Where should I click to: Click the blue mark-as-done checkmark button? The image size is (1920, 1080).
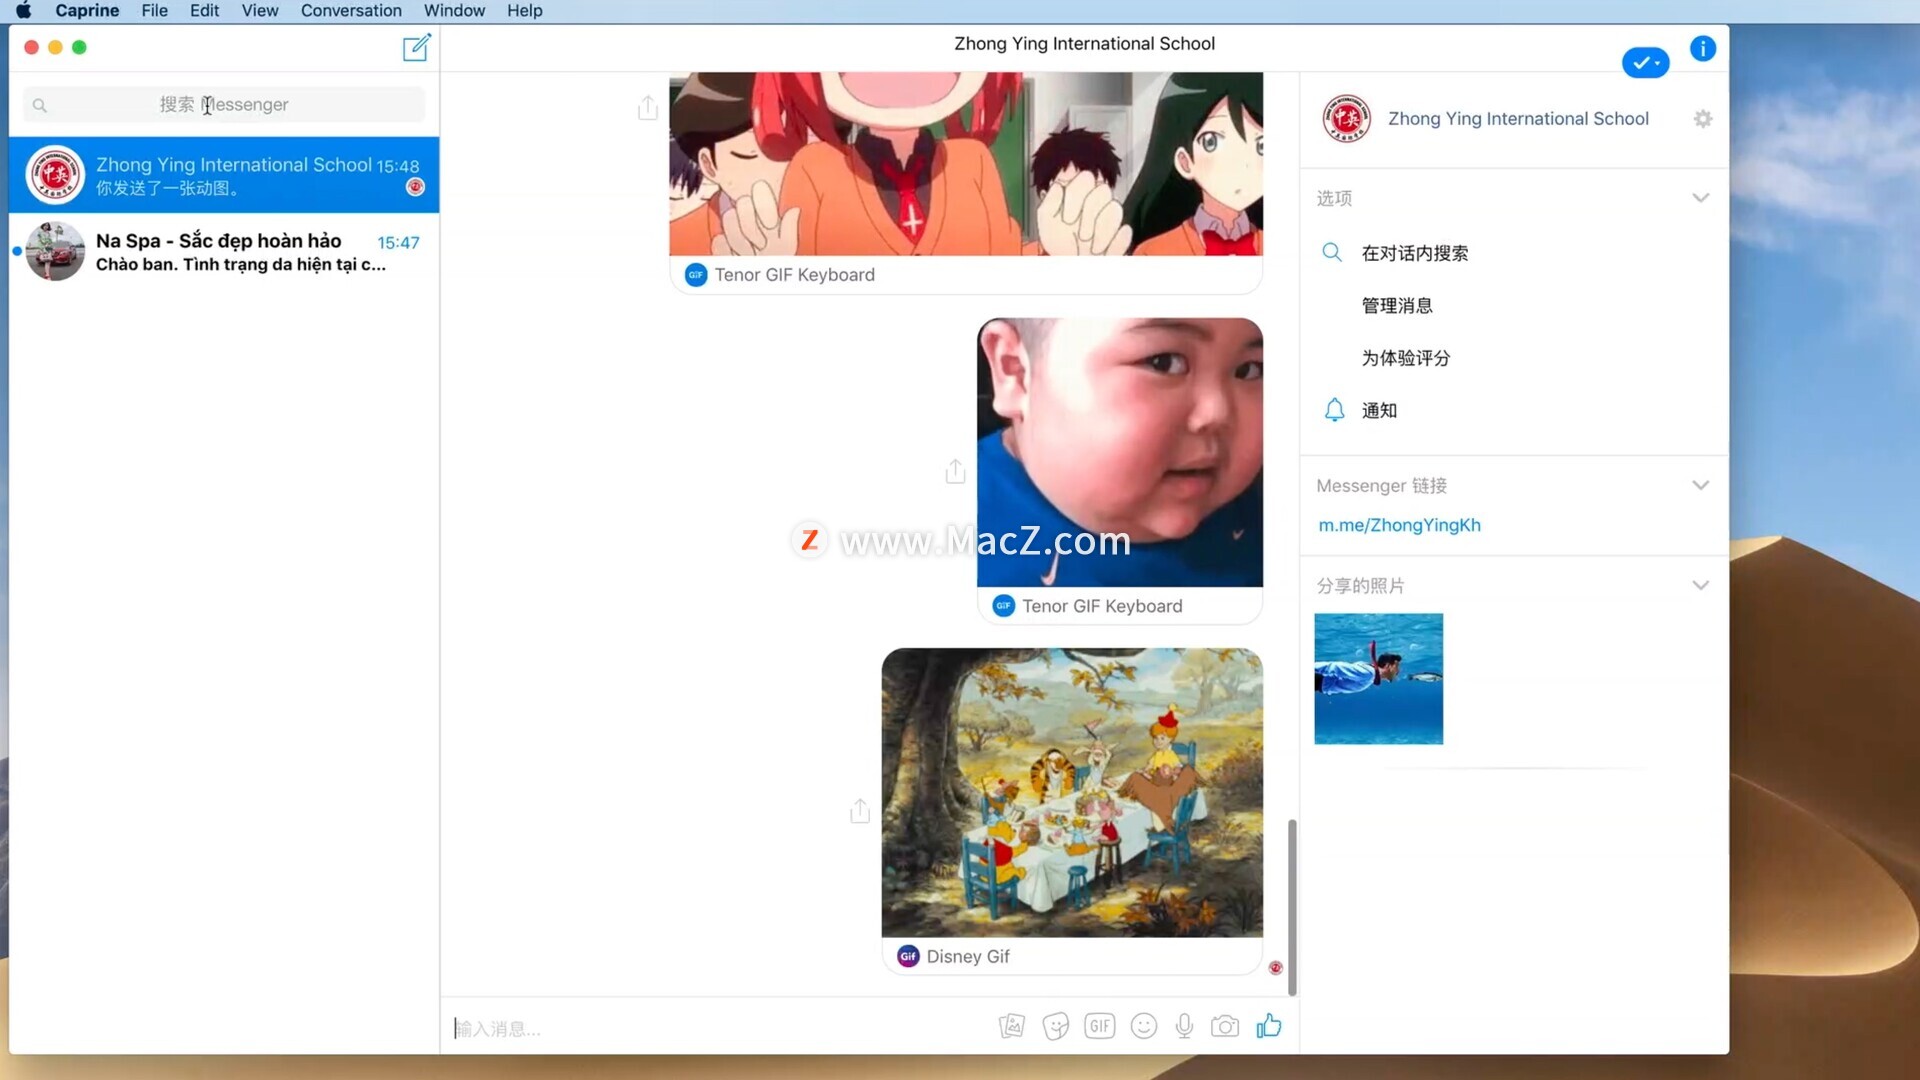(x=1645, y=62)
